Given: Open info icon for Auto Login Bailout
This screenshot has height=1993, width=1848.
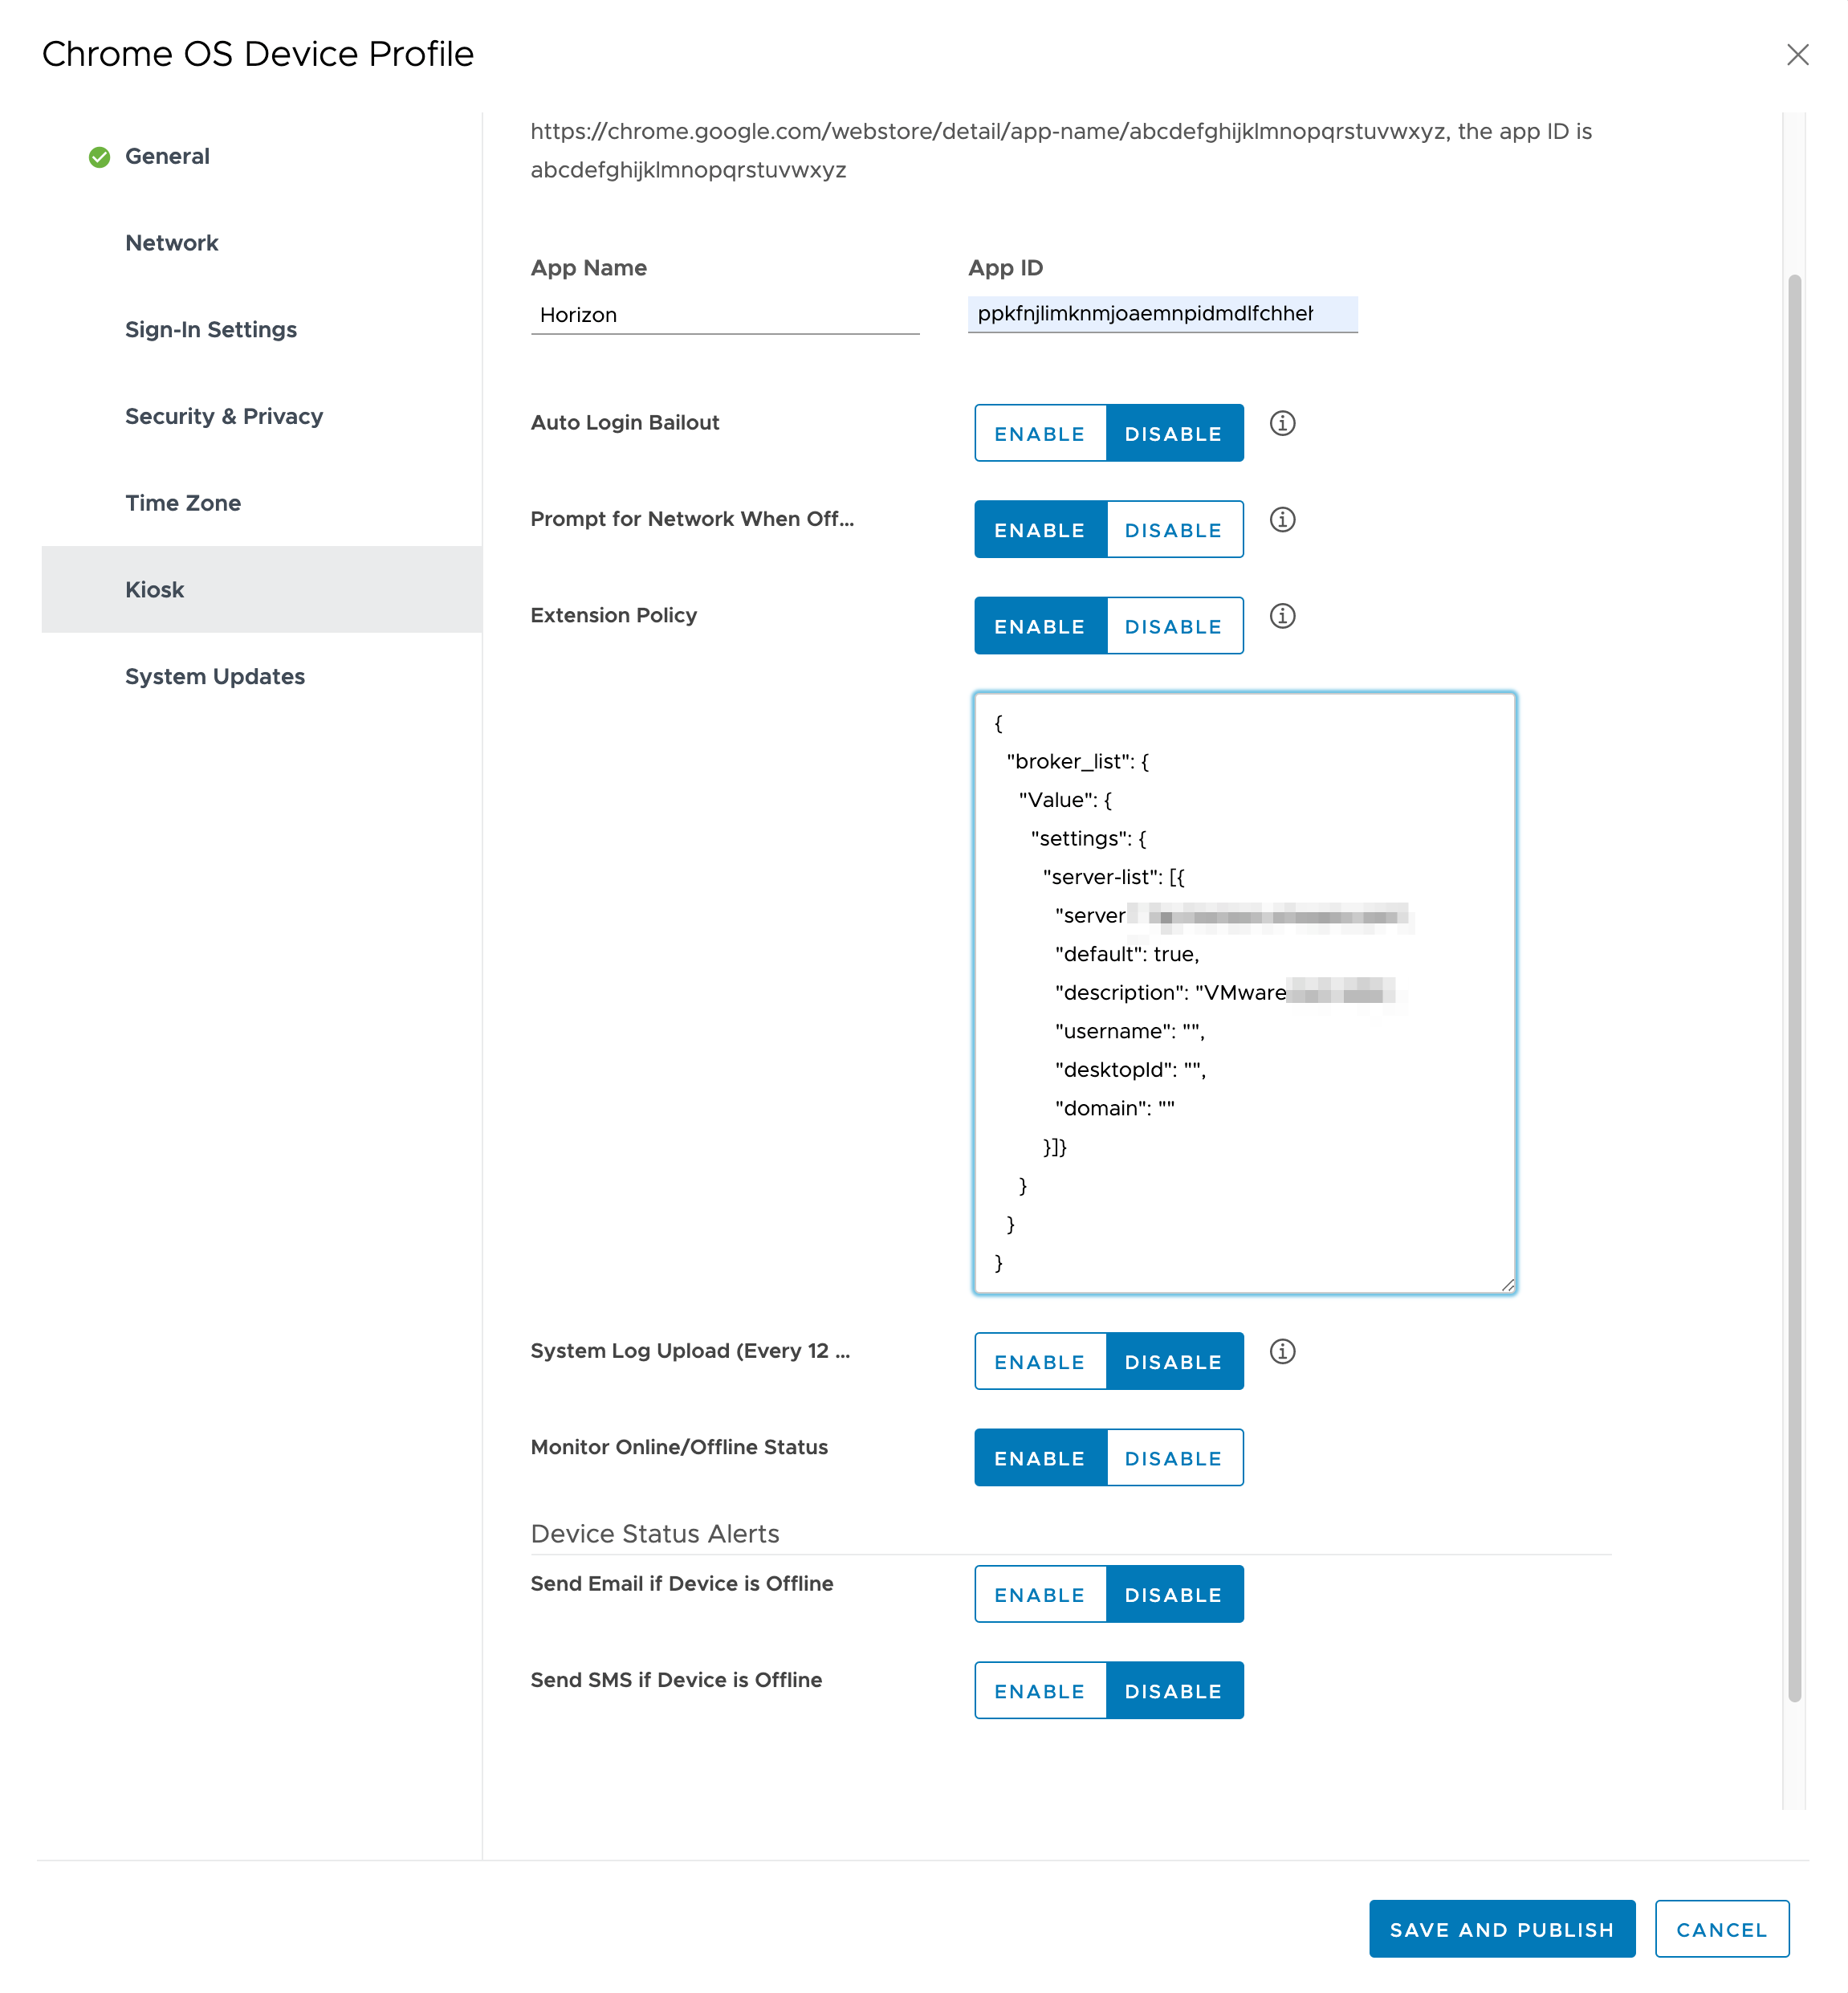Looking at the screenshot, I should [x=1282, y=423].
